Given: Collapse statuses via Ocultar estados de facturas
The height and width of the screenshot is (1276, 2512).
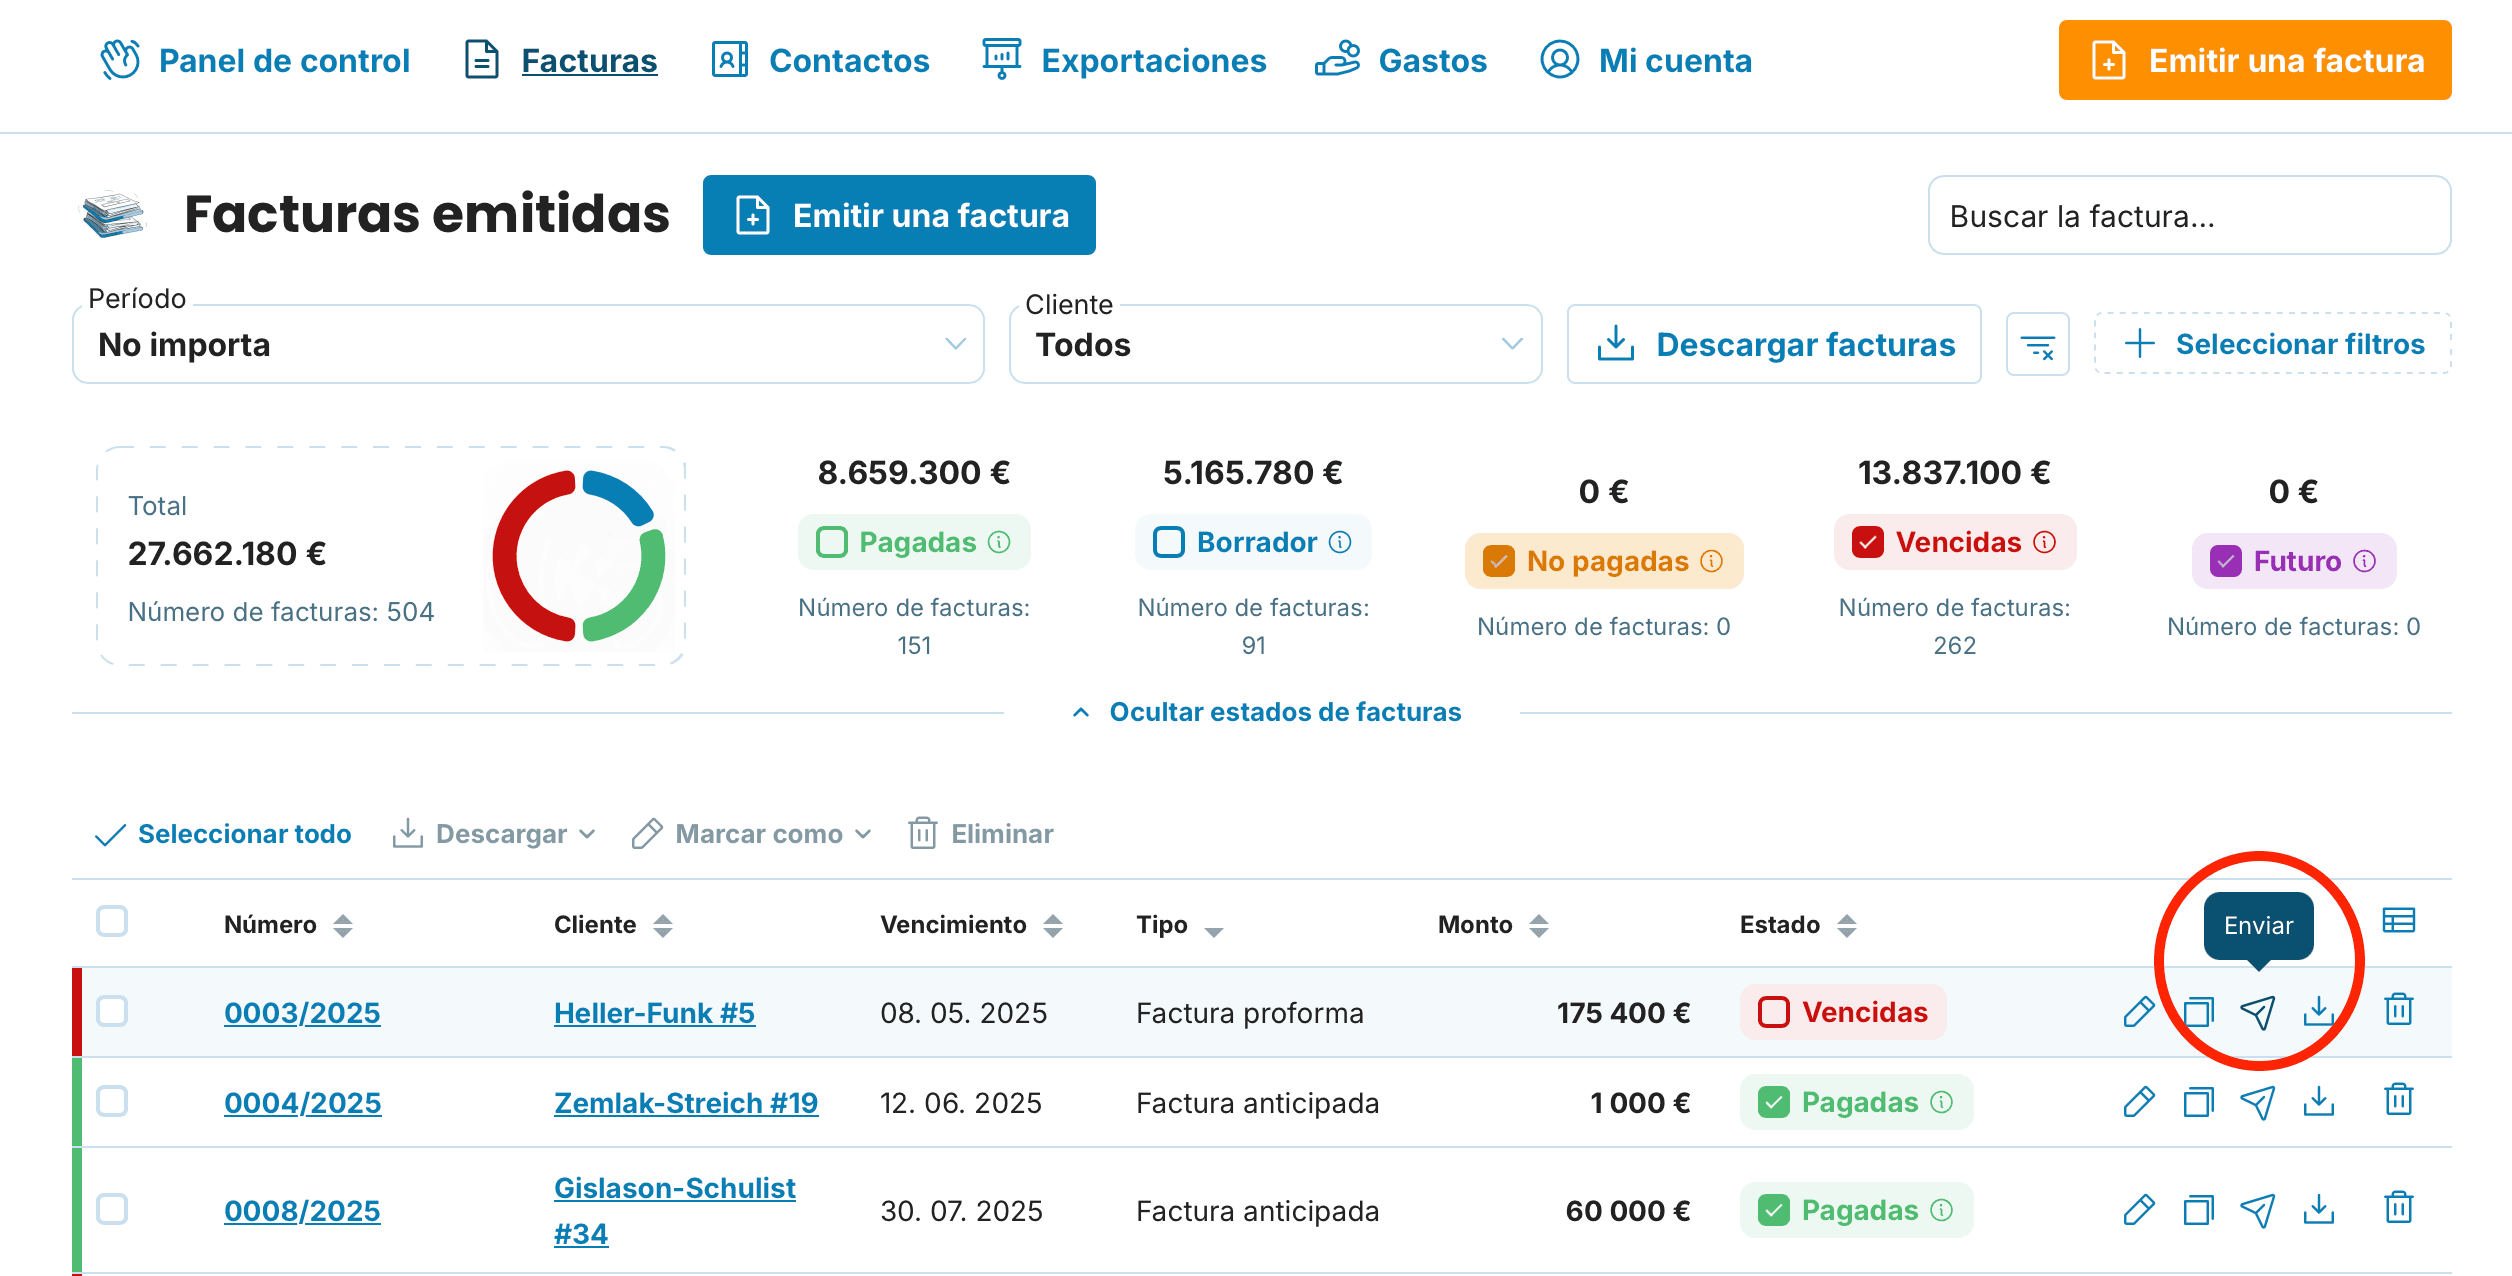Looking at the screenshot, I should (1266, 712).
